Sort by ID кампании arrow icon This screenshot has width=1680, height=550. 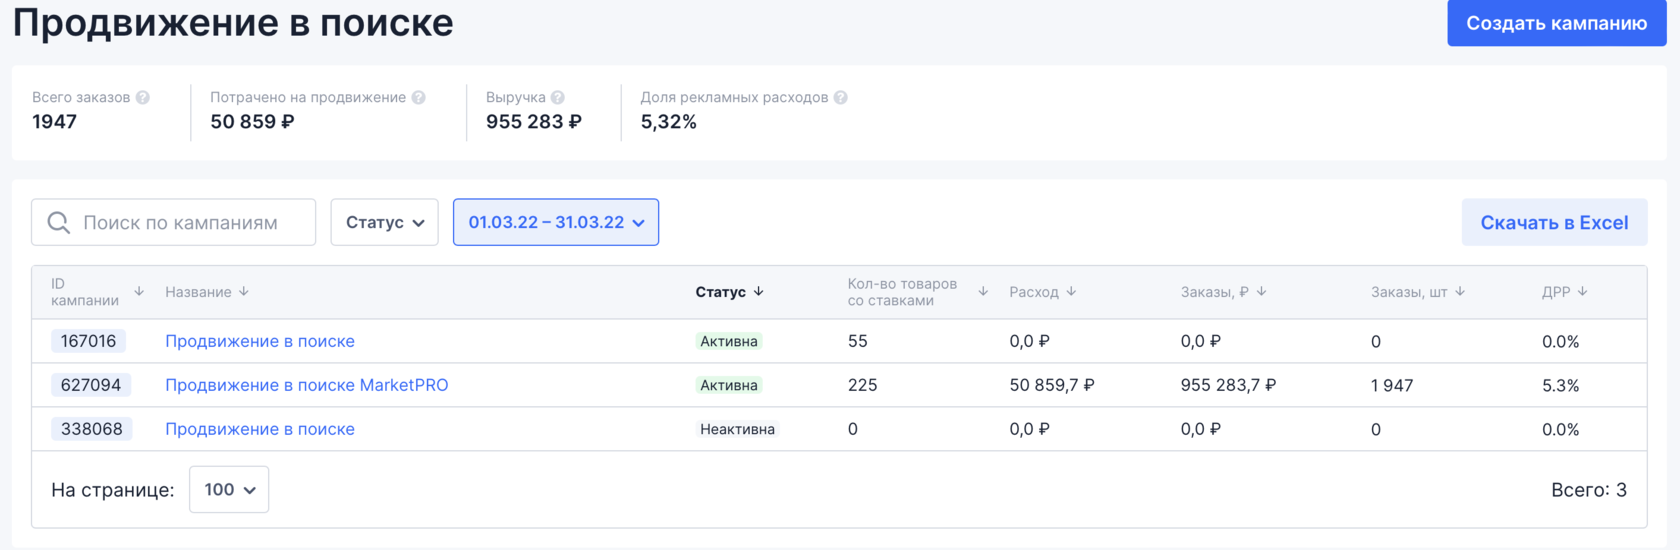tap(139, 291)
